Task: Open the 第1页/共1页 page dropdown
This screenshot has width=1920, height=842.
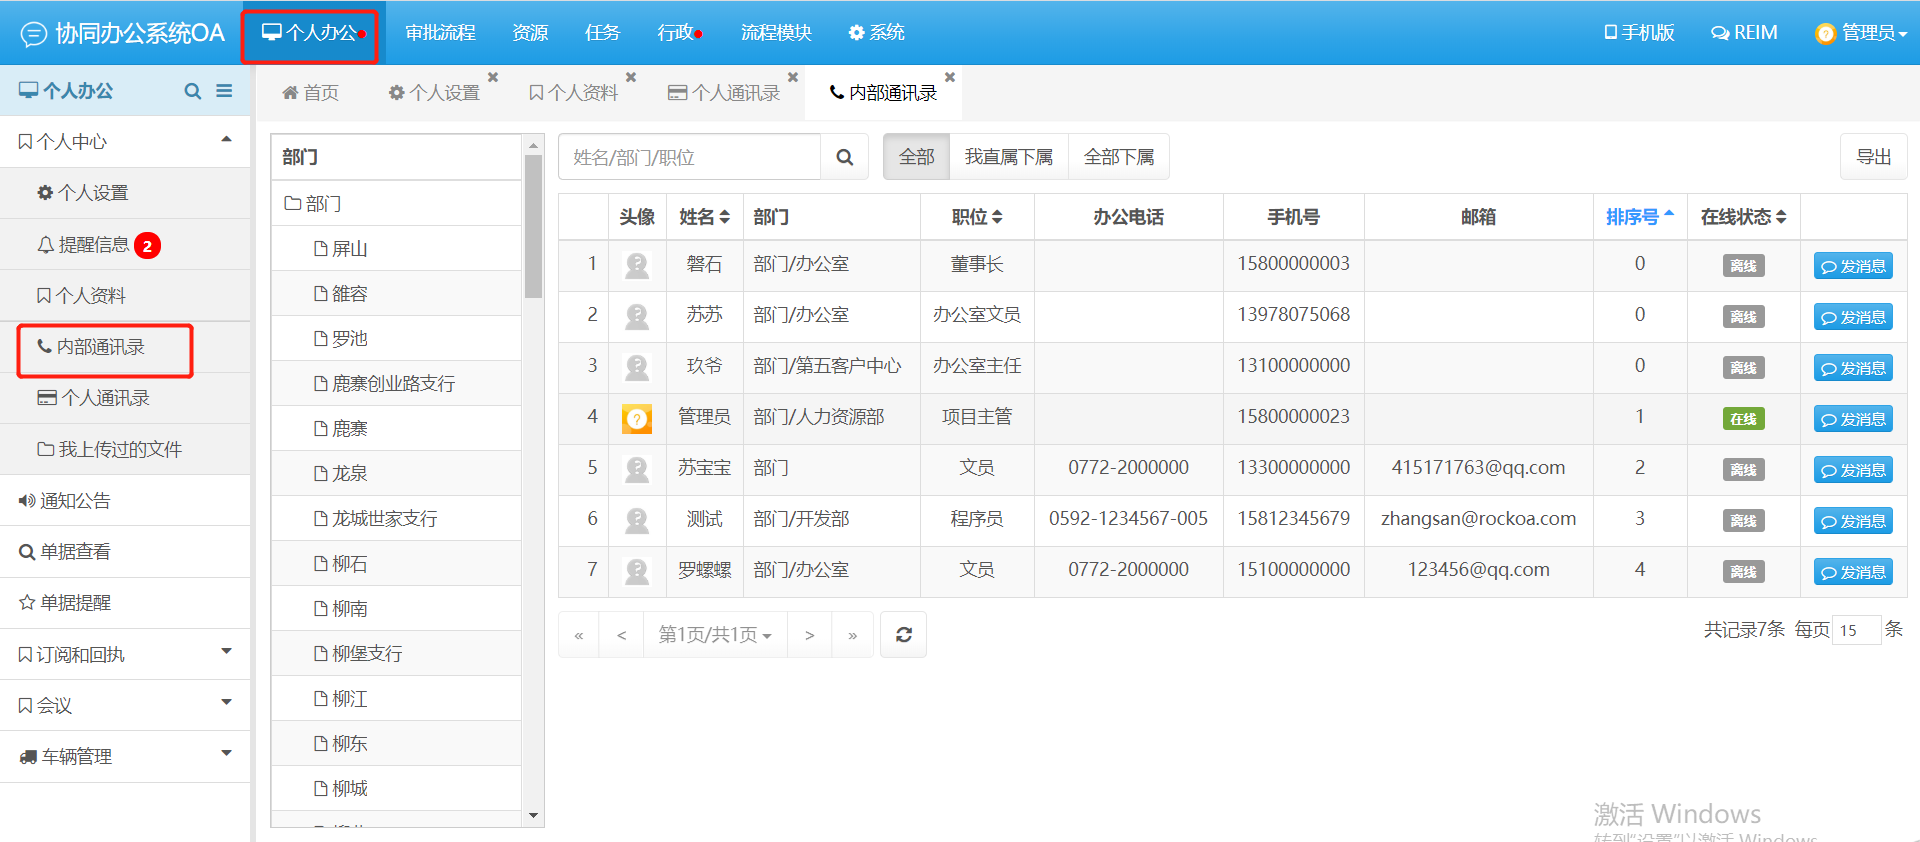Action: tap(715, 635)
